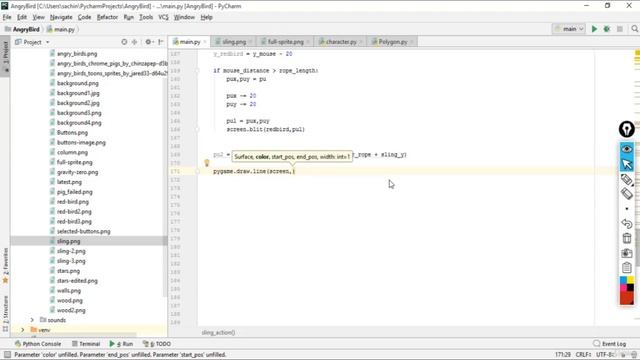Open the 4: Run tool window
The width and height of the screenshot is (640, 360).
(121, 344)
